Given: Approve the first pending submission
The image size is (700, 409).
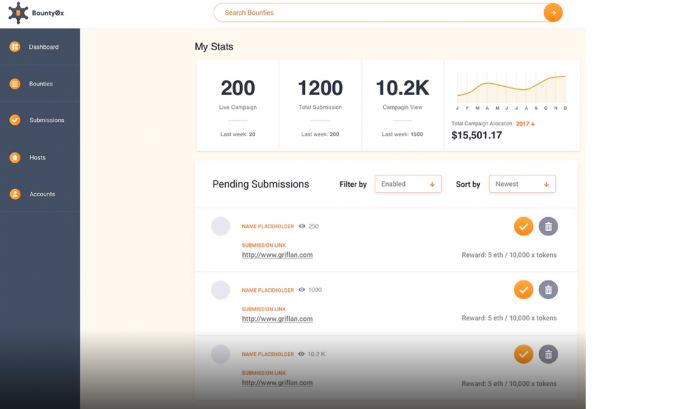Looking at the screenshot, I should pos(523,226).
